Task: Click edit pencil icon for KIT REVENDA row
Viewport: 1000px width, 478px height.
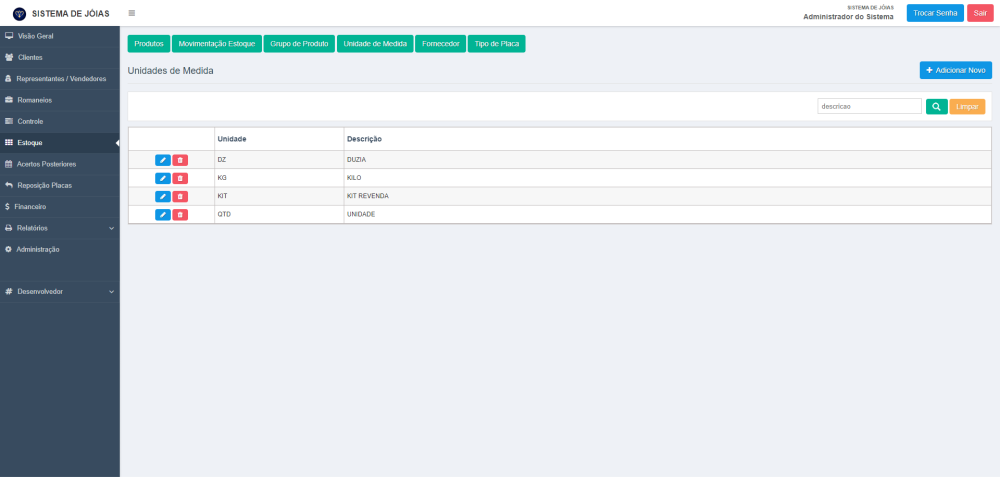Action: tap(162, 196)
